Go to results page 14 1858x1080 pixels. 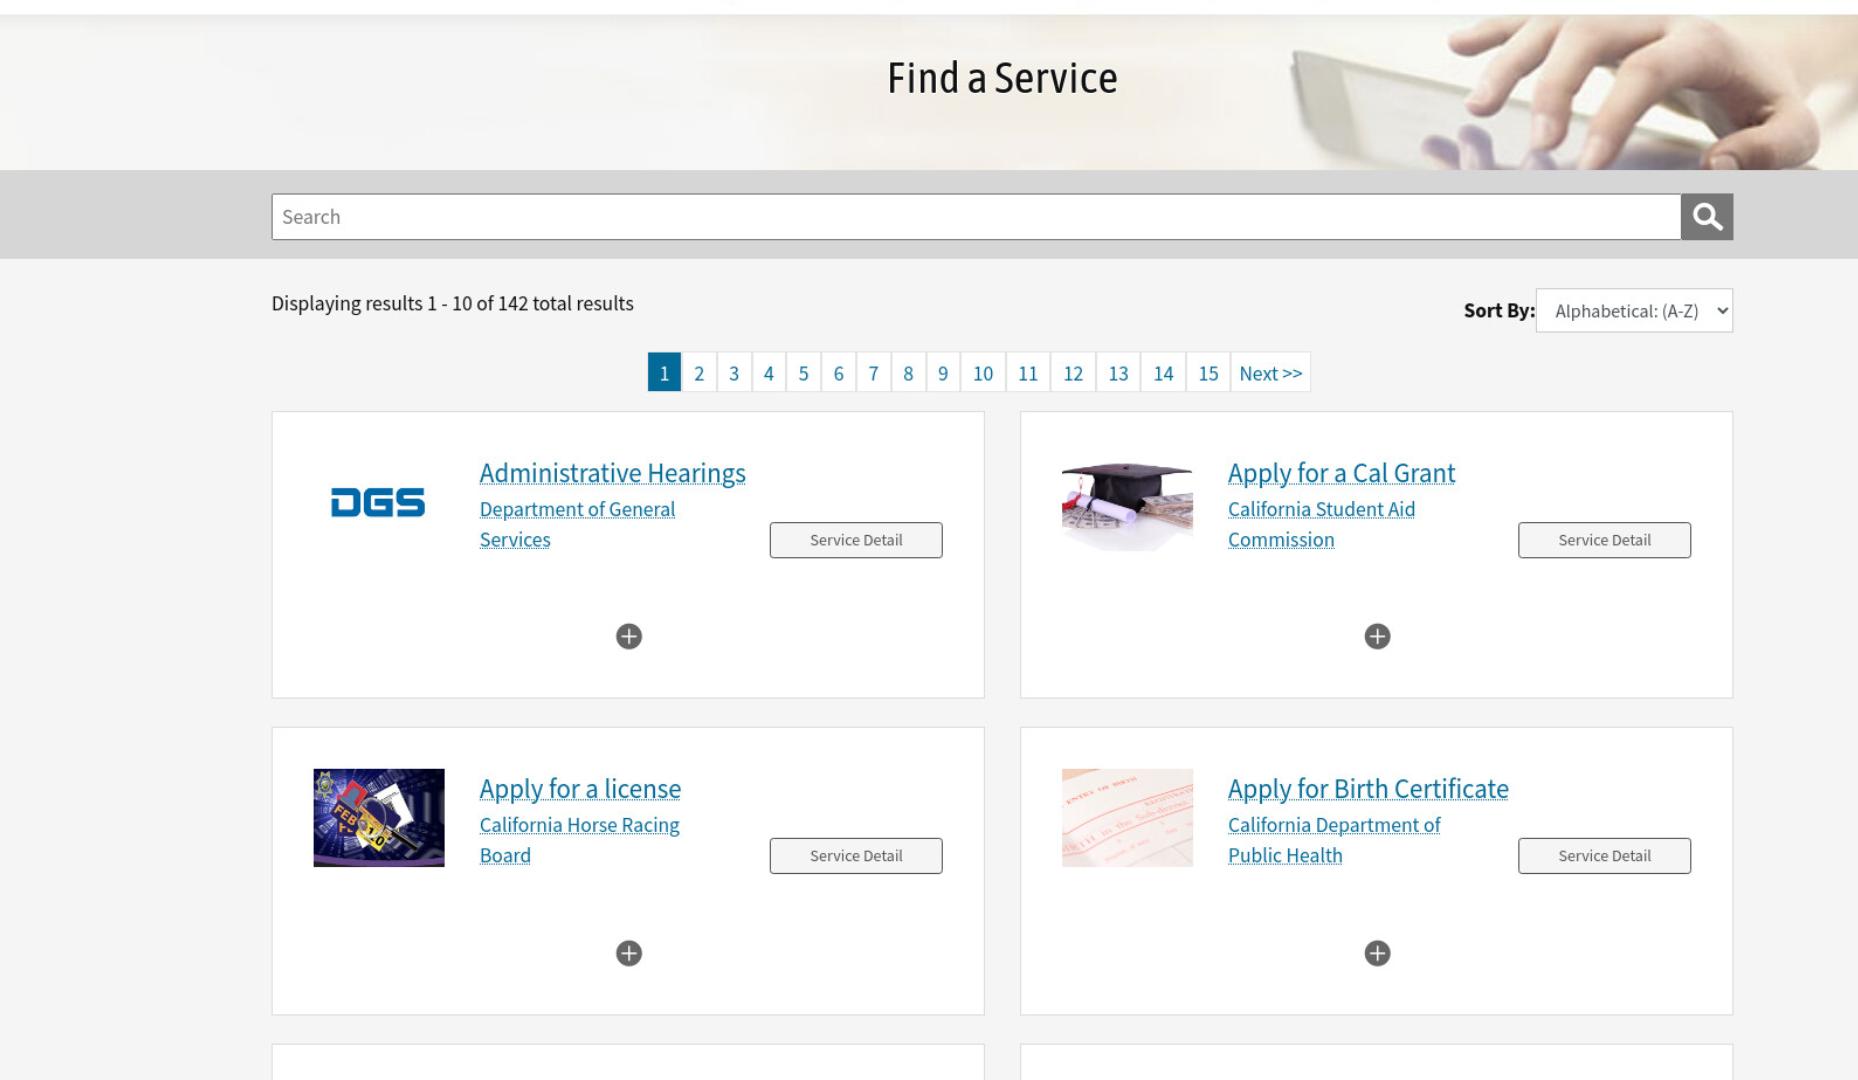pos(1163,373)
